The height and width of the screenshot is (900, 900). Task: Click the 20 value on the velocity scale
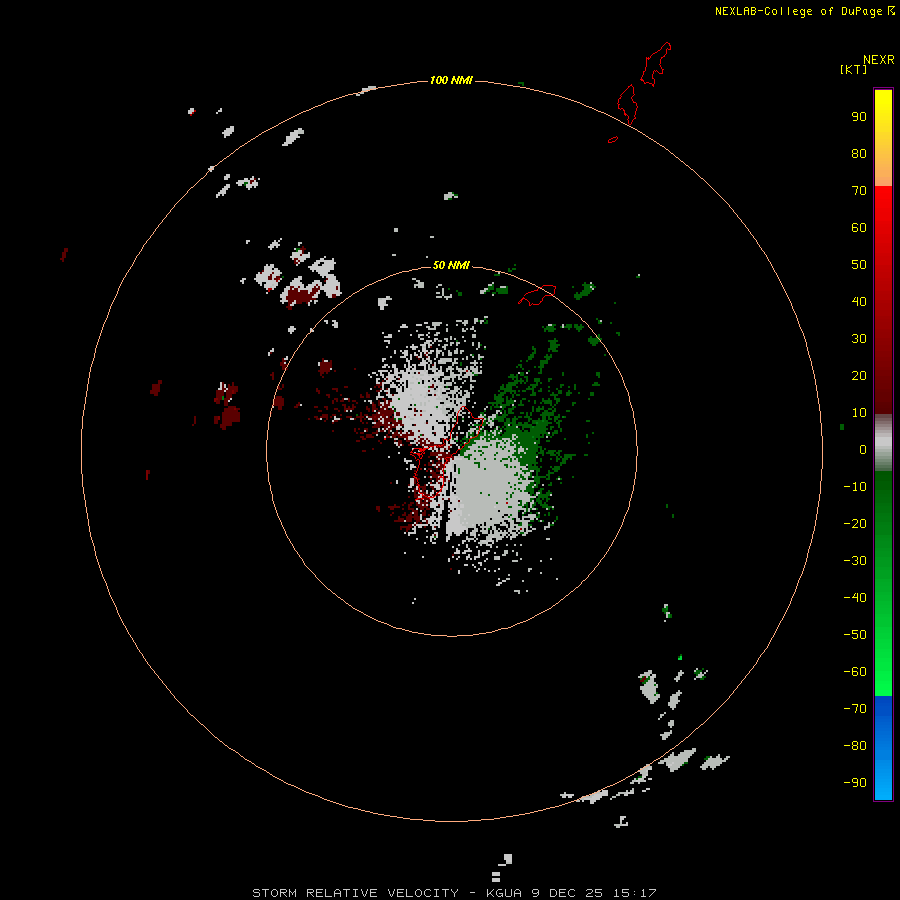coord(859,376)
